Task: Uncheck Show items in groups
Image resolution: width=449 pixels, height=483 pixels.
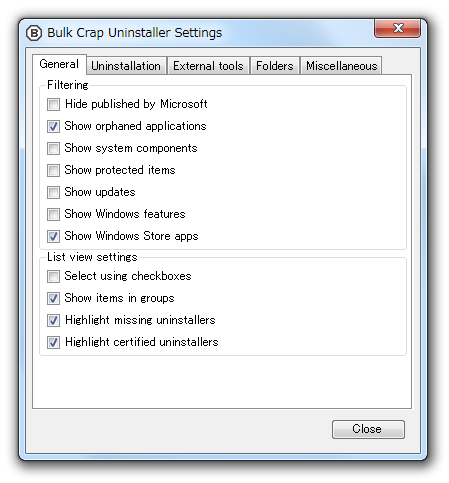Action: coord(53,298)
